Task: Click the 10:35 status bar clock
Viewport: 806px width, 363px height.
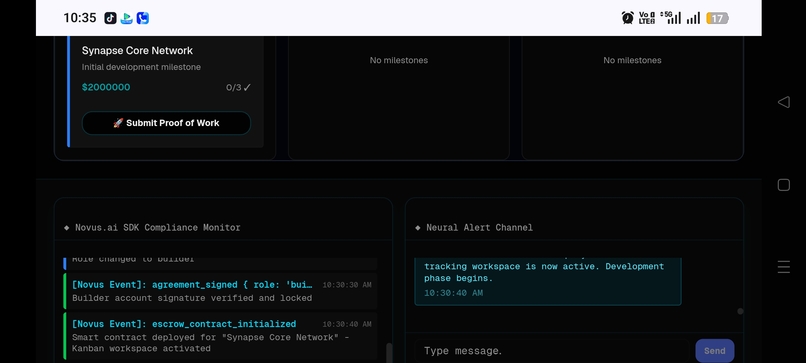Action: point(80,18)
